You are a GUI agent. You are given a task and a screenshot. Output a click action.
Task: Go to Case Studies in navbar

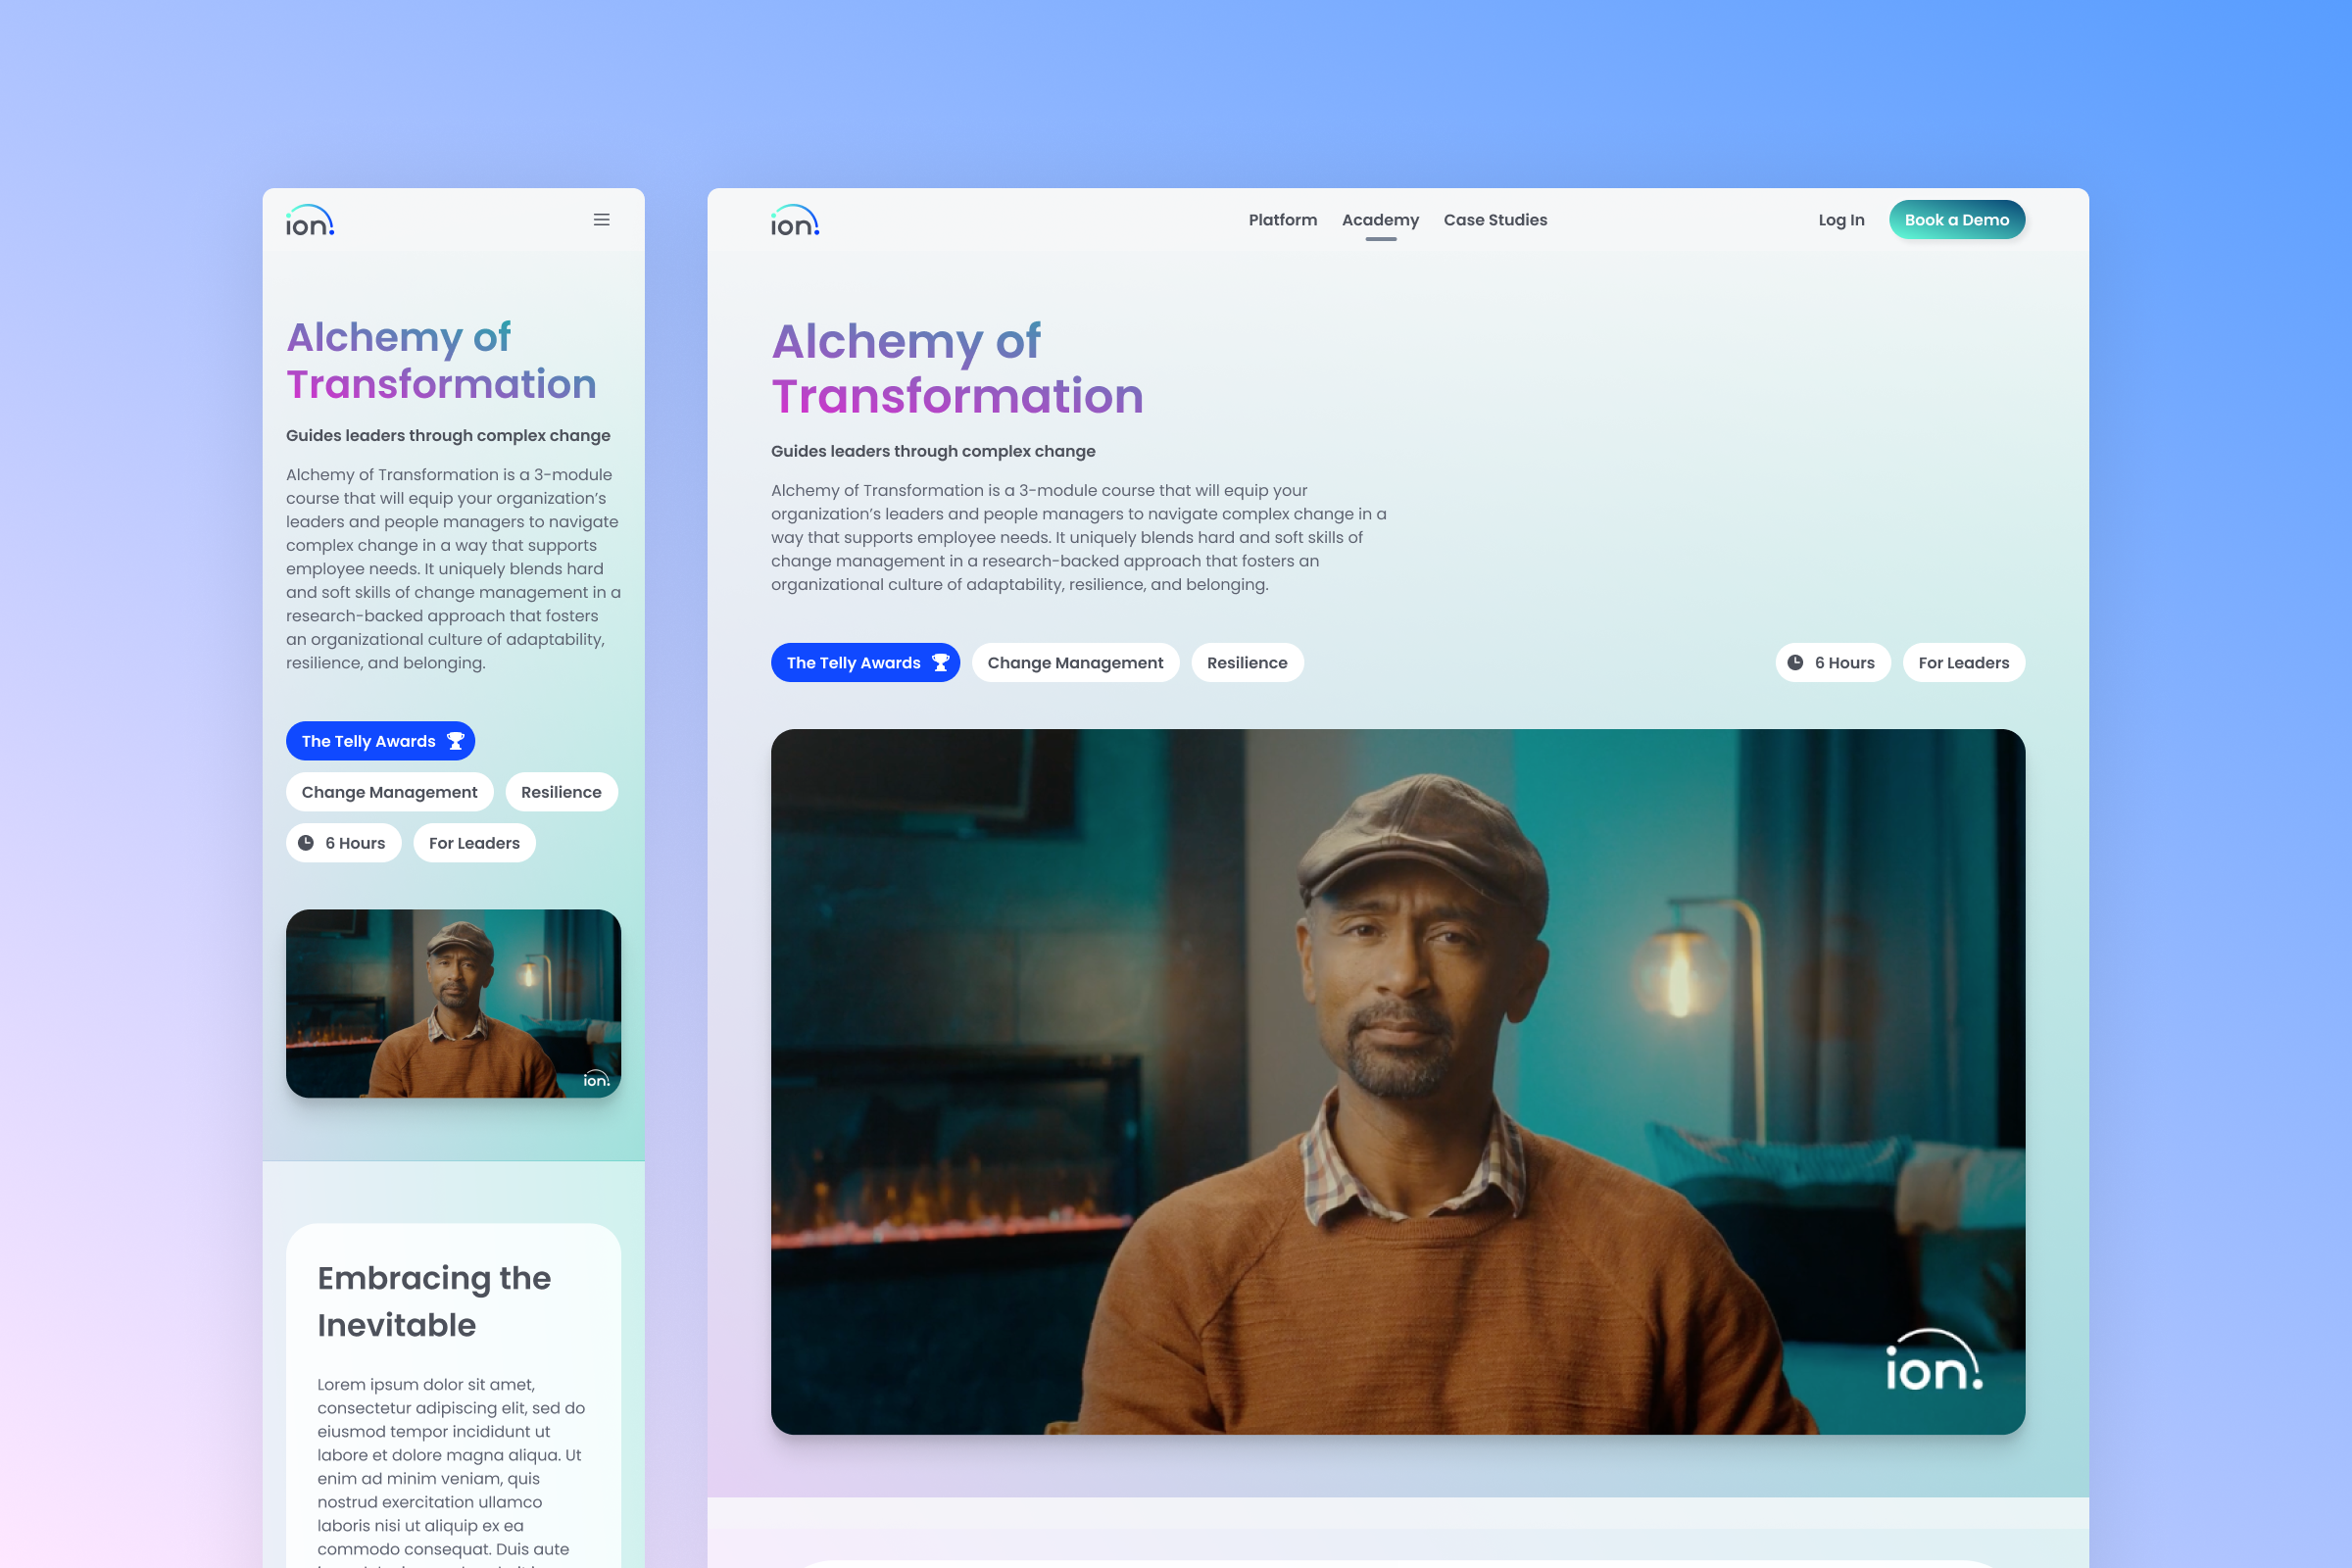coord(1495,220)
